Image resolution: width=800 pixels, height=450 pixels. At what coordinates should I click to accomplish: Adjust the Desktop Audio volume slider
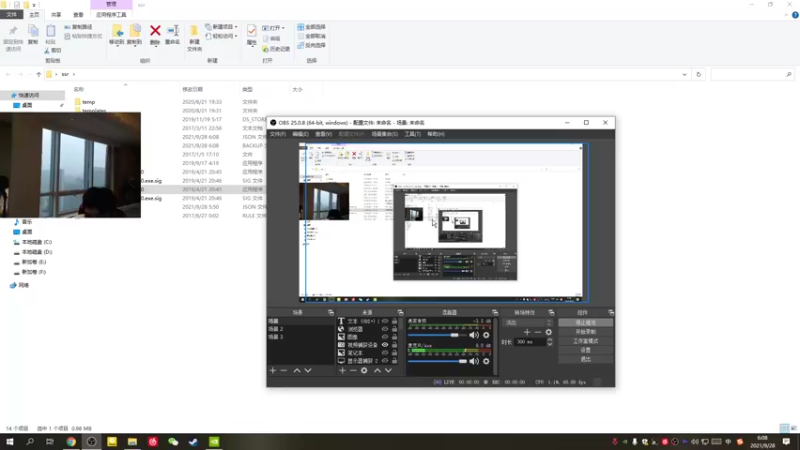click(x=437, y=335)
